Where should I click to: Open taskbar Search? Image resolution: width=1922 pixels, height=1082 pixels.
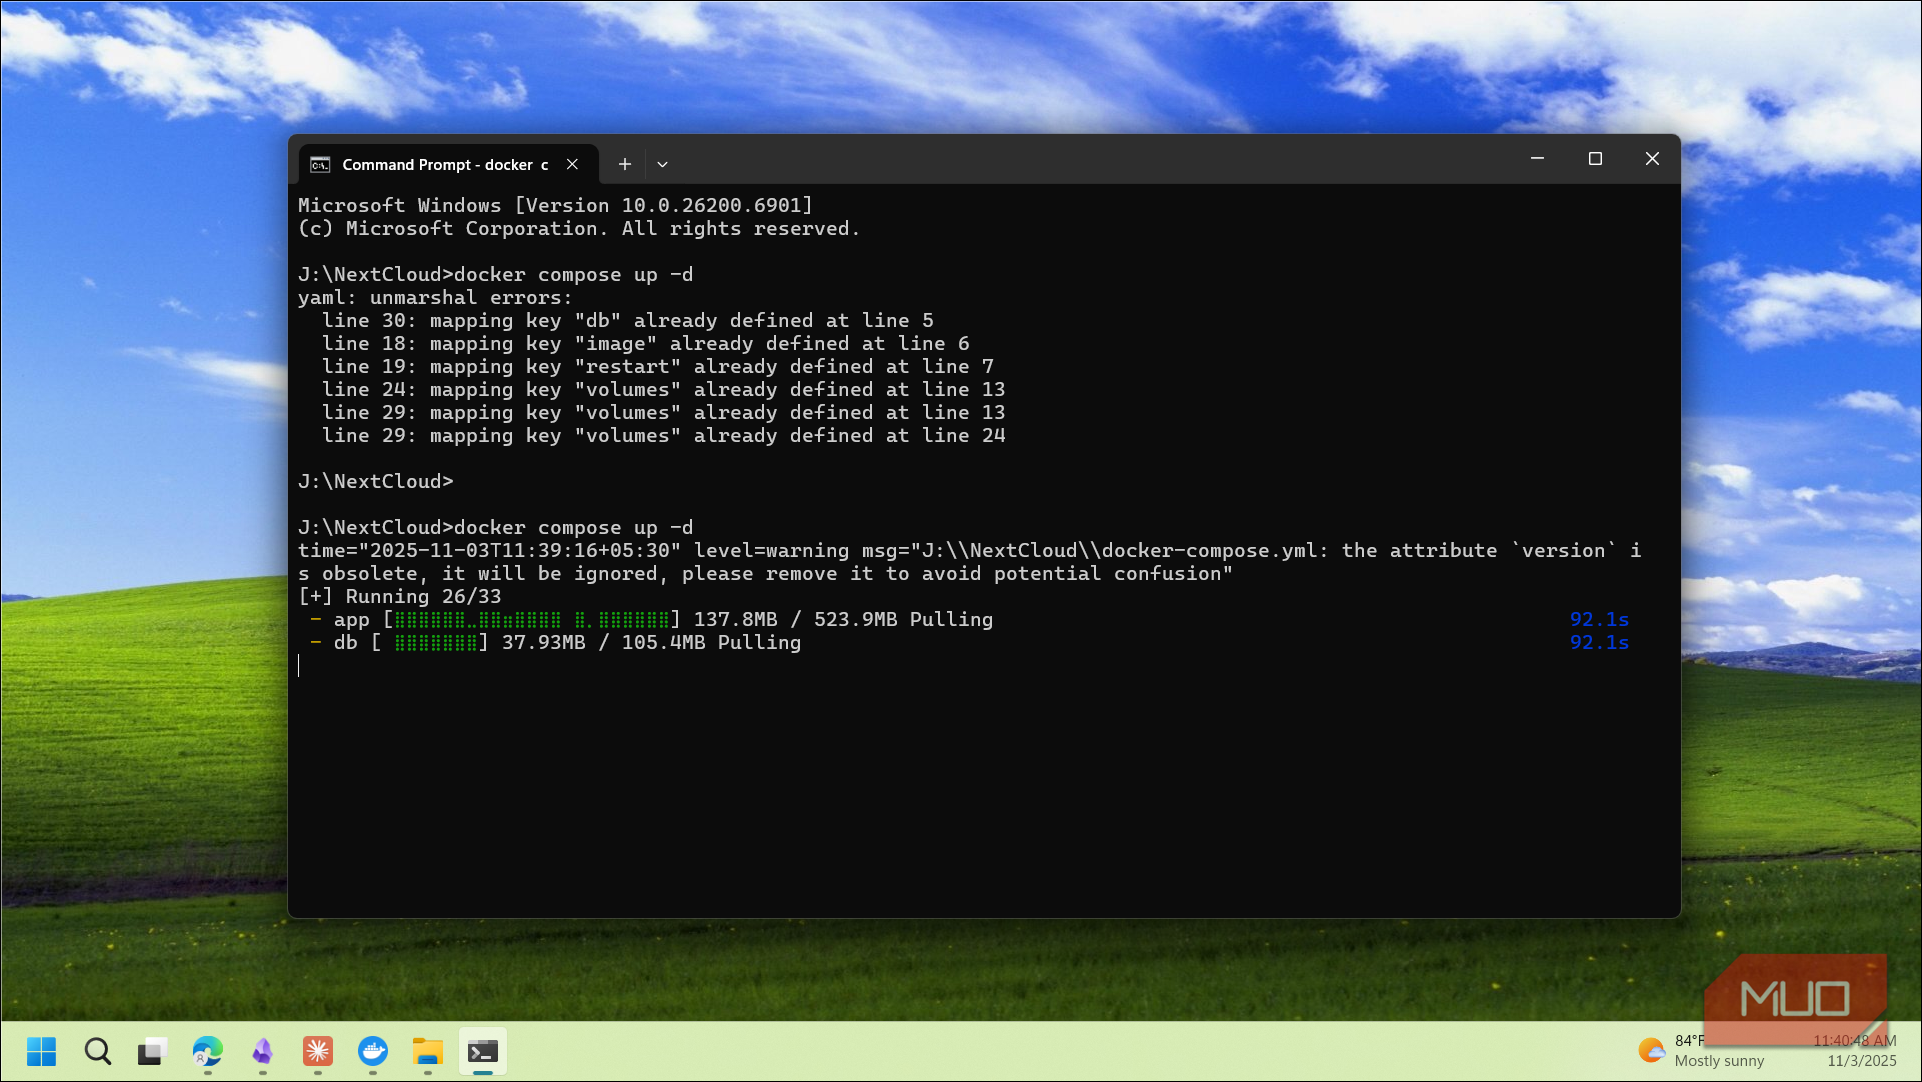tap(97, 1051)
